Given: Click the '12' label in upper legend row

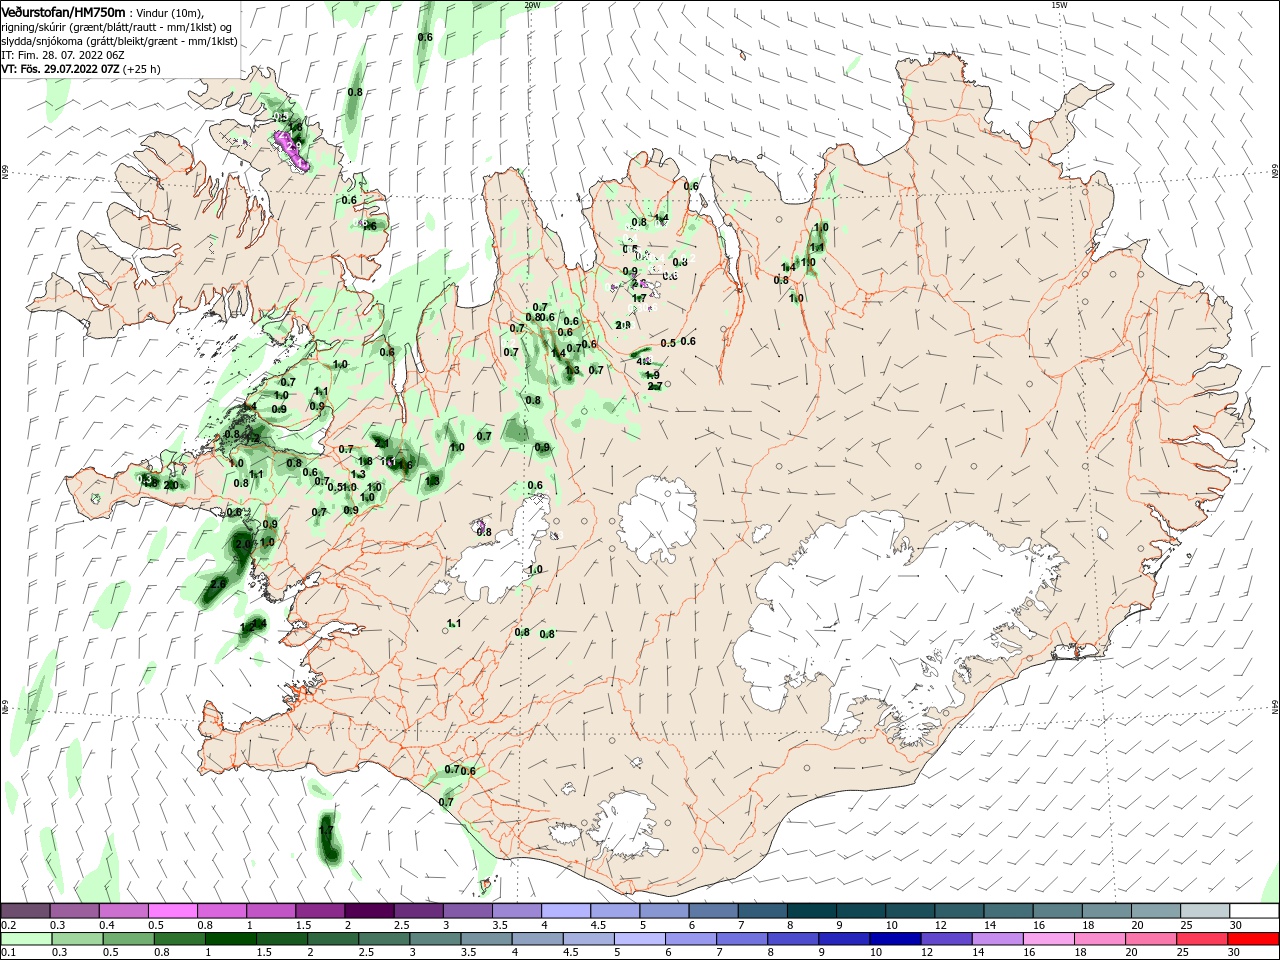Looking at the screenshot, I should coord(940,925).
